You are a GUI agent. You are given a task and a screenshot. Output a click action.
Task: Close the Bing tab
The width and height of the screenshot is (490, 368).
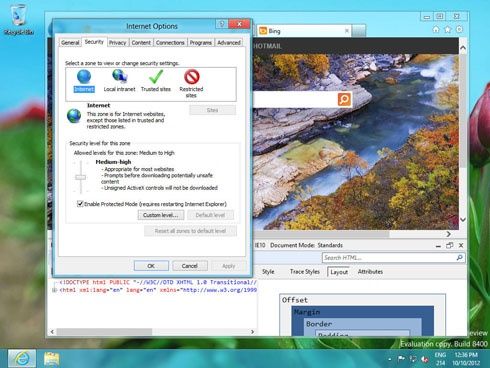[x=347, y=31]
